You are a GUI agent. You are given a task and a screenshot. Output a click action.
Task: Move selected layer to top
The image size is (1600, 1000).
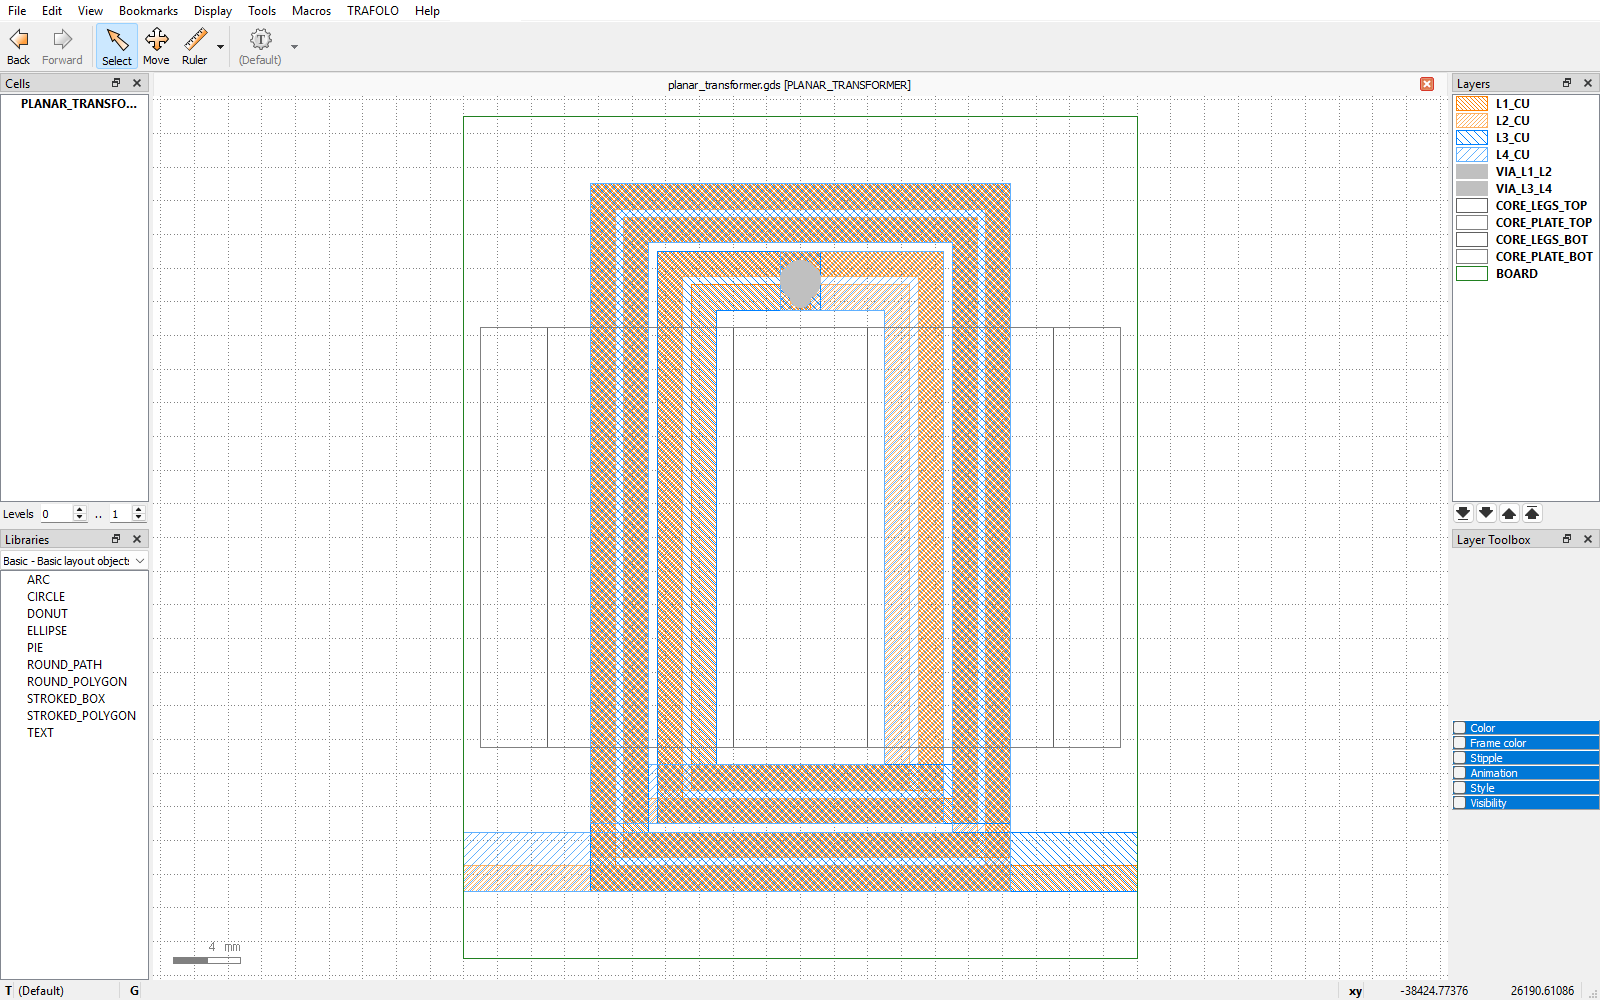click(1532, 513)
